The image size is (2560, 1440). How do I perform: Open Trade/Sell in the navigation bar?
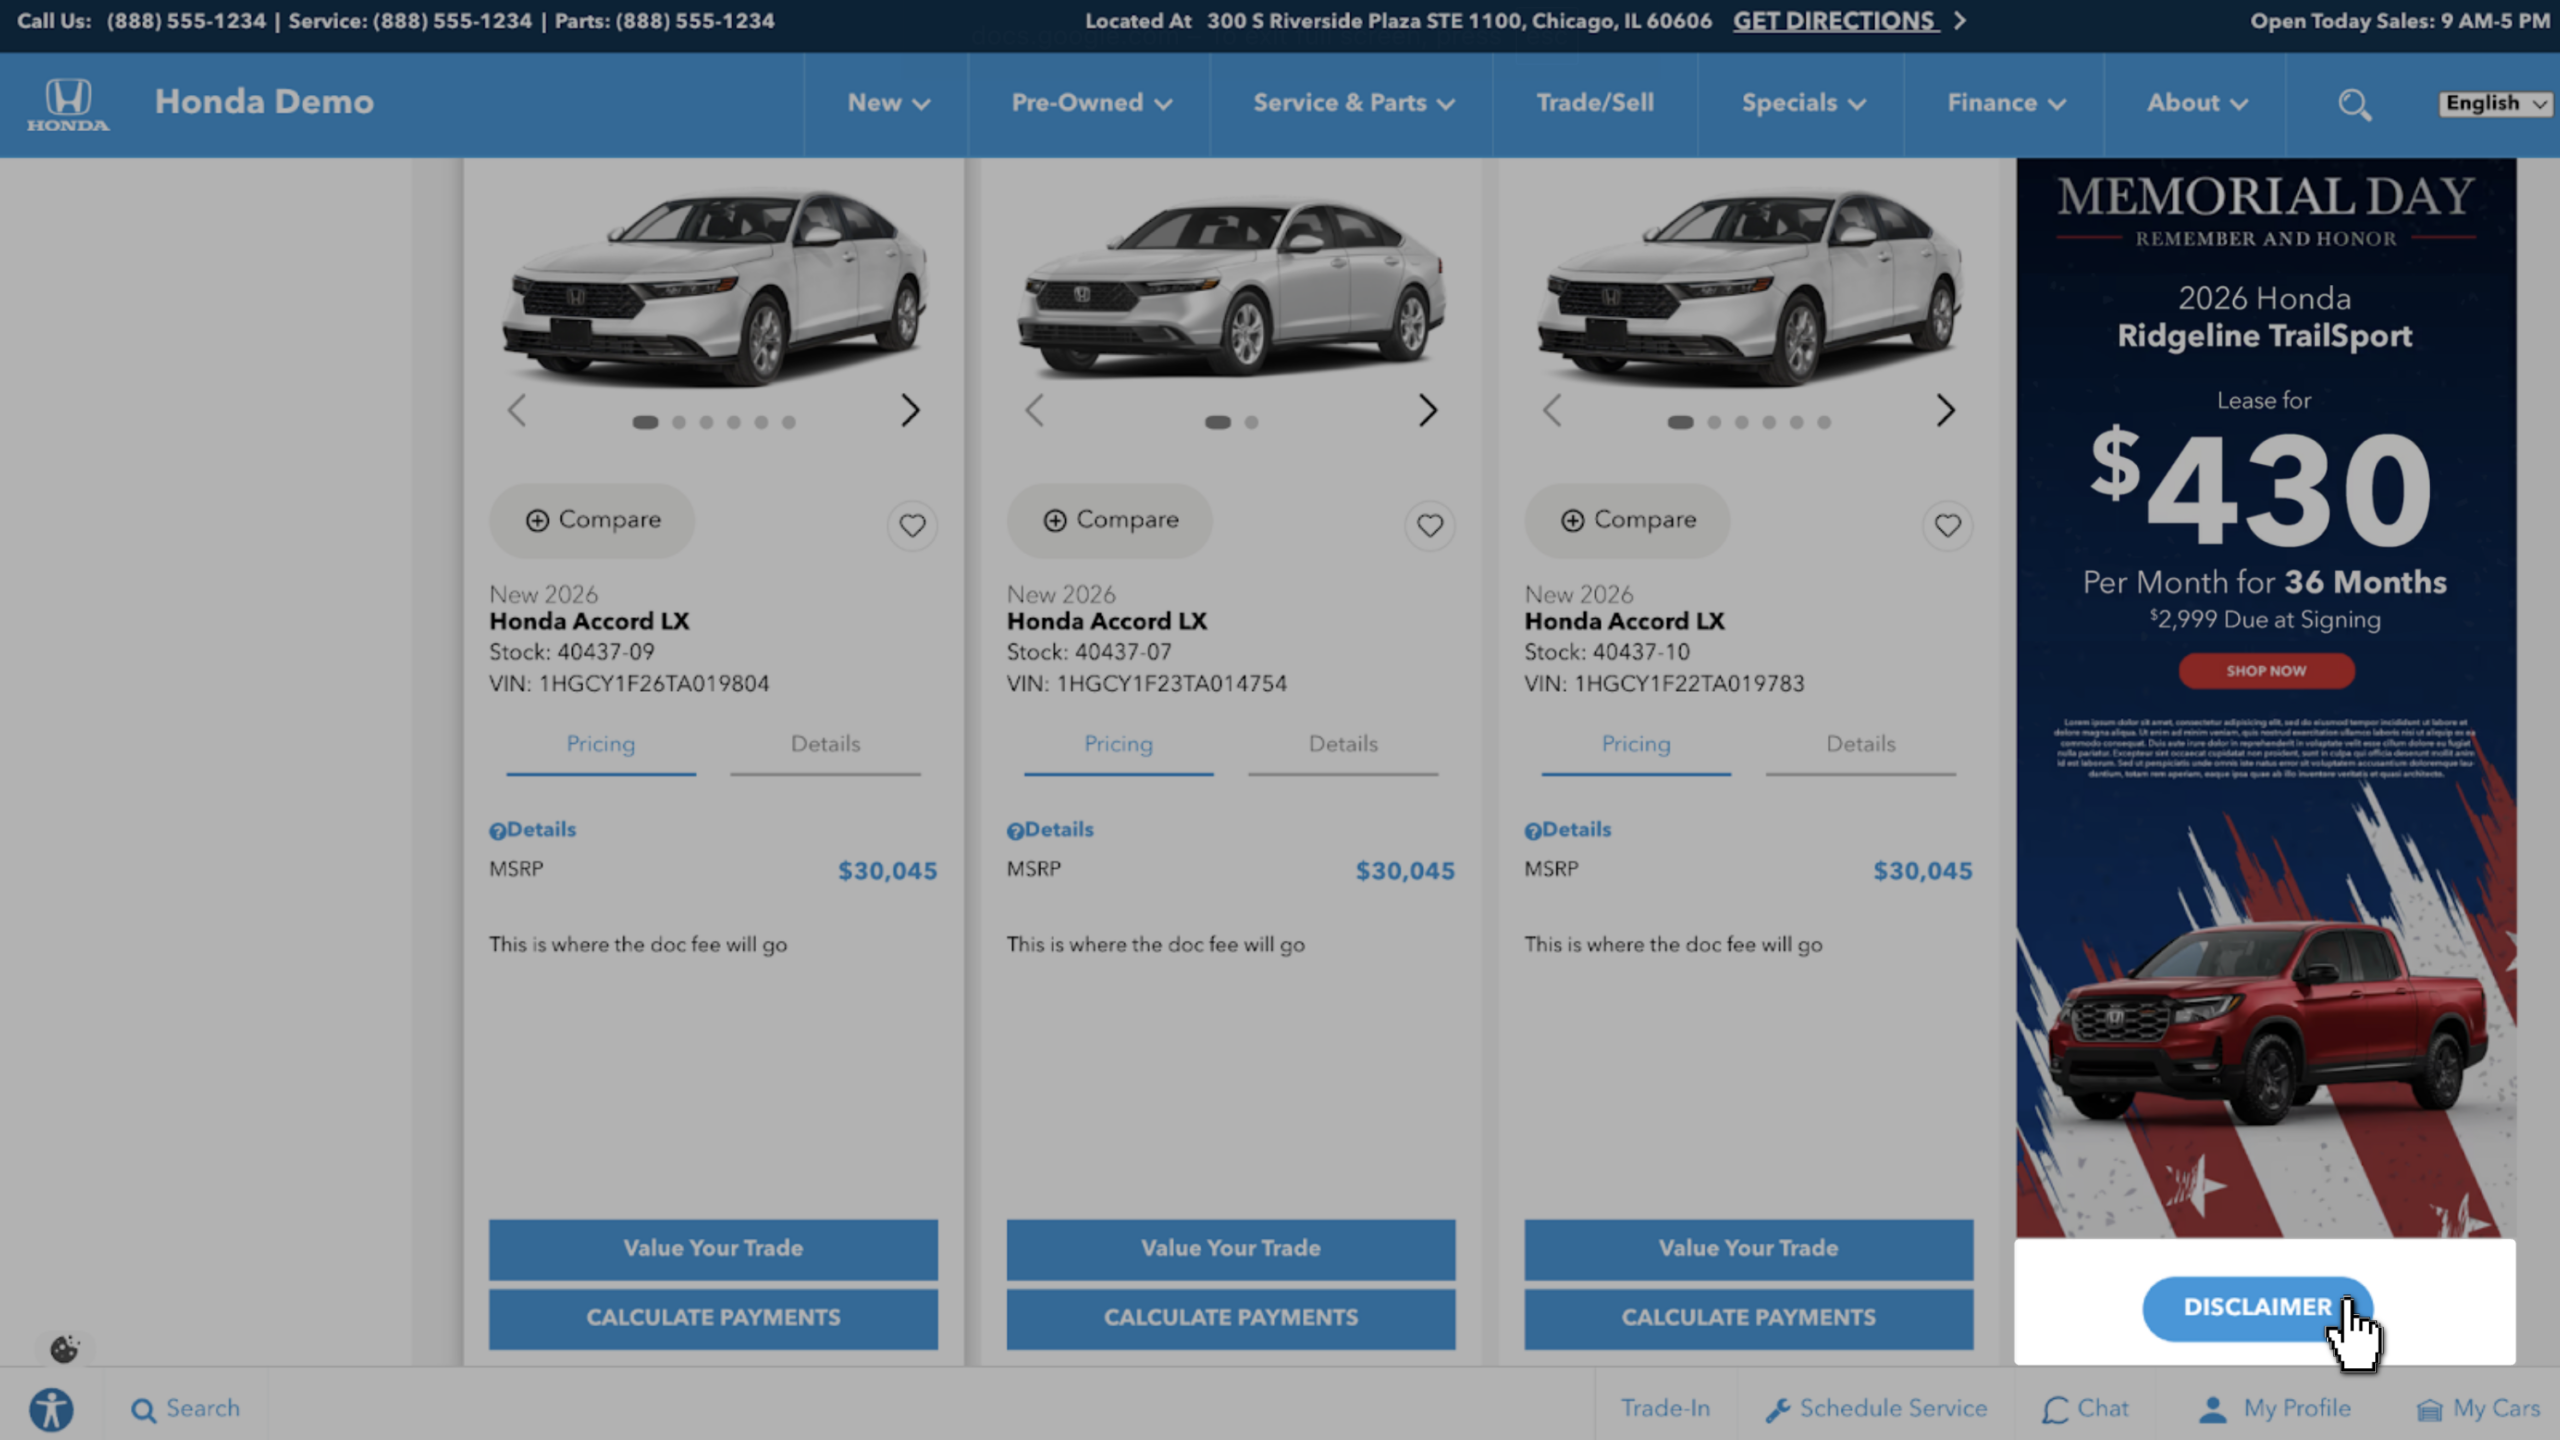[x=1595, y=103]
